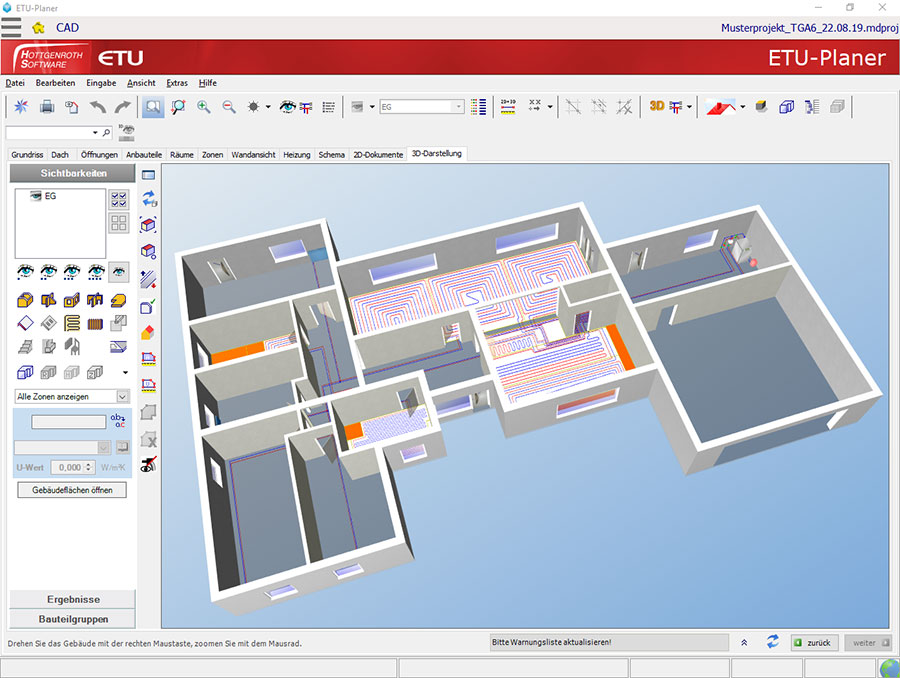The height and width of the screenshot is (678, 900).
Task: Switch to the Heizung tab
Action: pyautogui.click(x=296, y=154)
